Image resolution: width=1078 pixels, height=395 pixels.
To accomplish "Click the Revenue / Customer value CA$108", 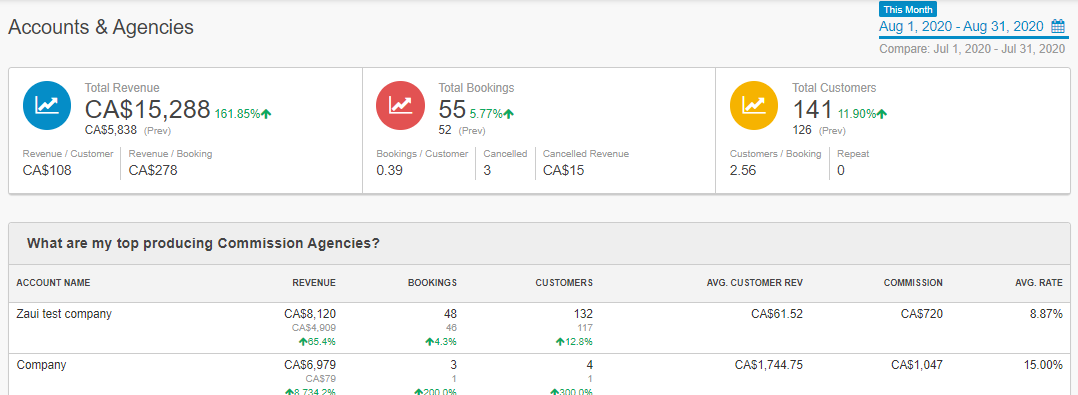I will pyautogui.click(x=47, y=170).
